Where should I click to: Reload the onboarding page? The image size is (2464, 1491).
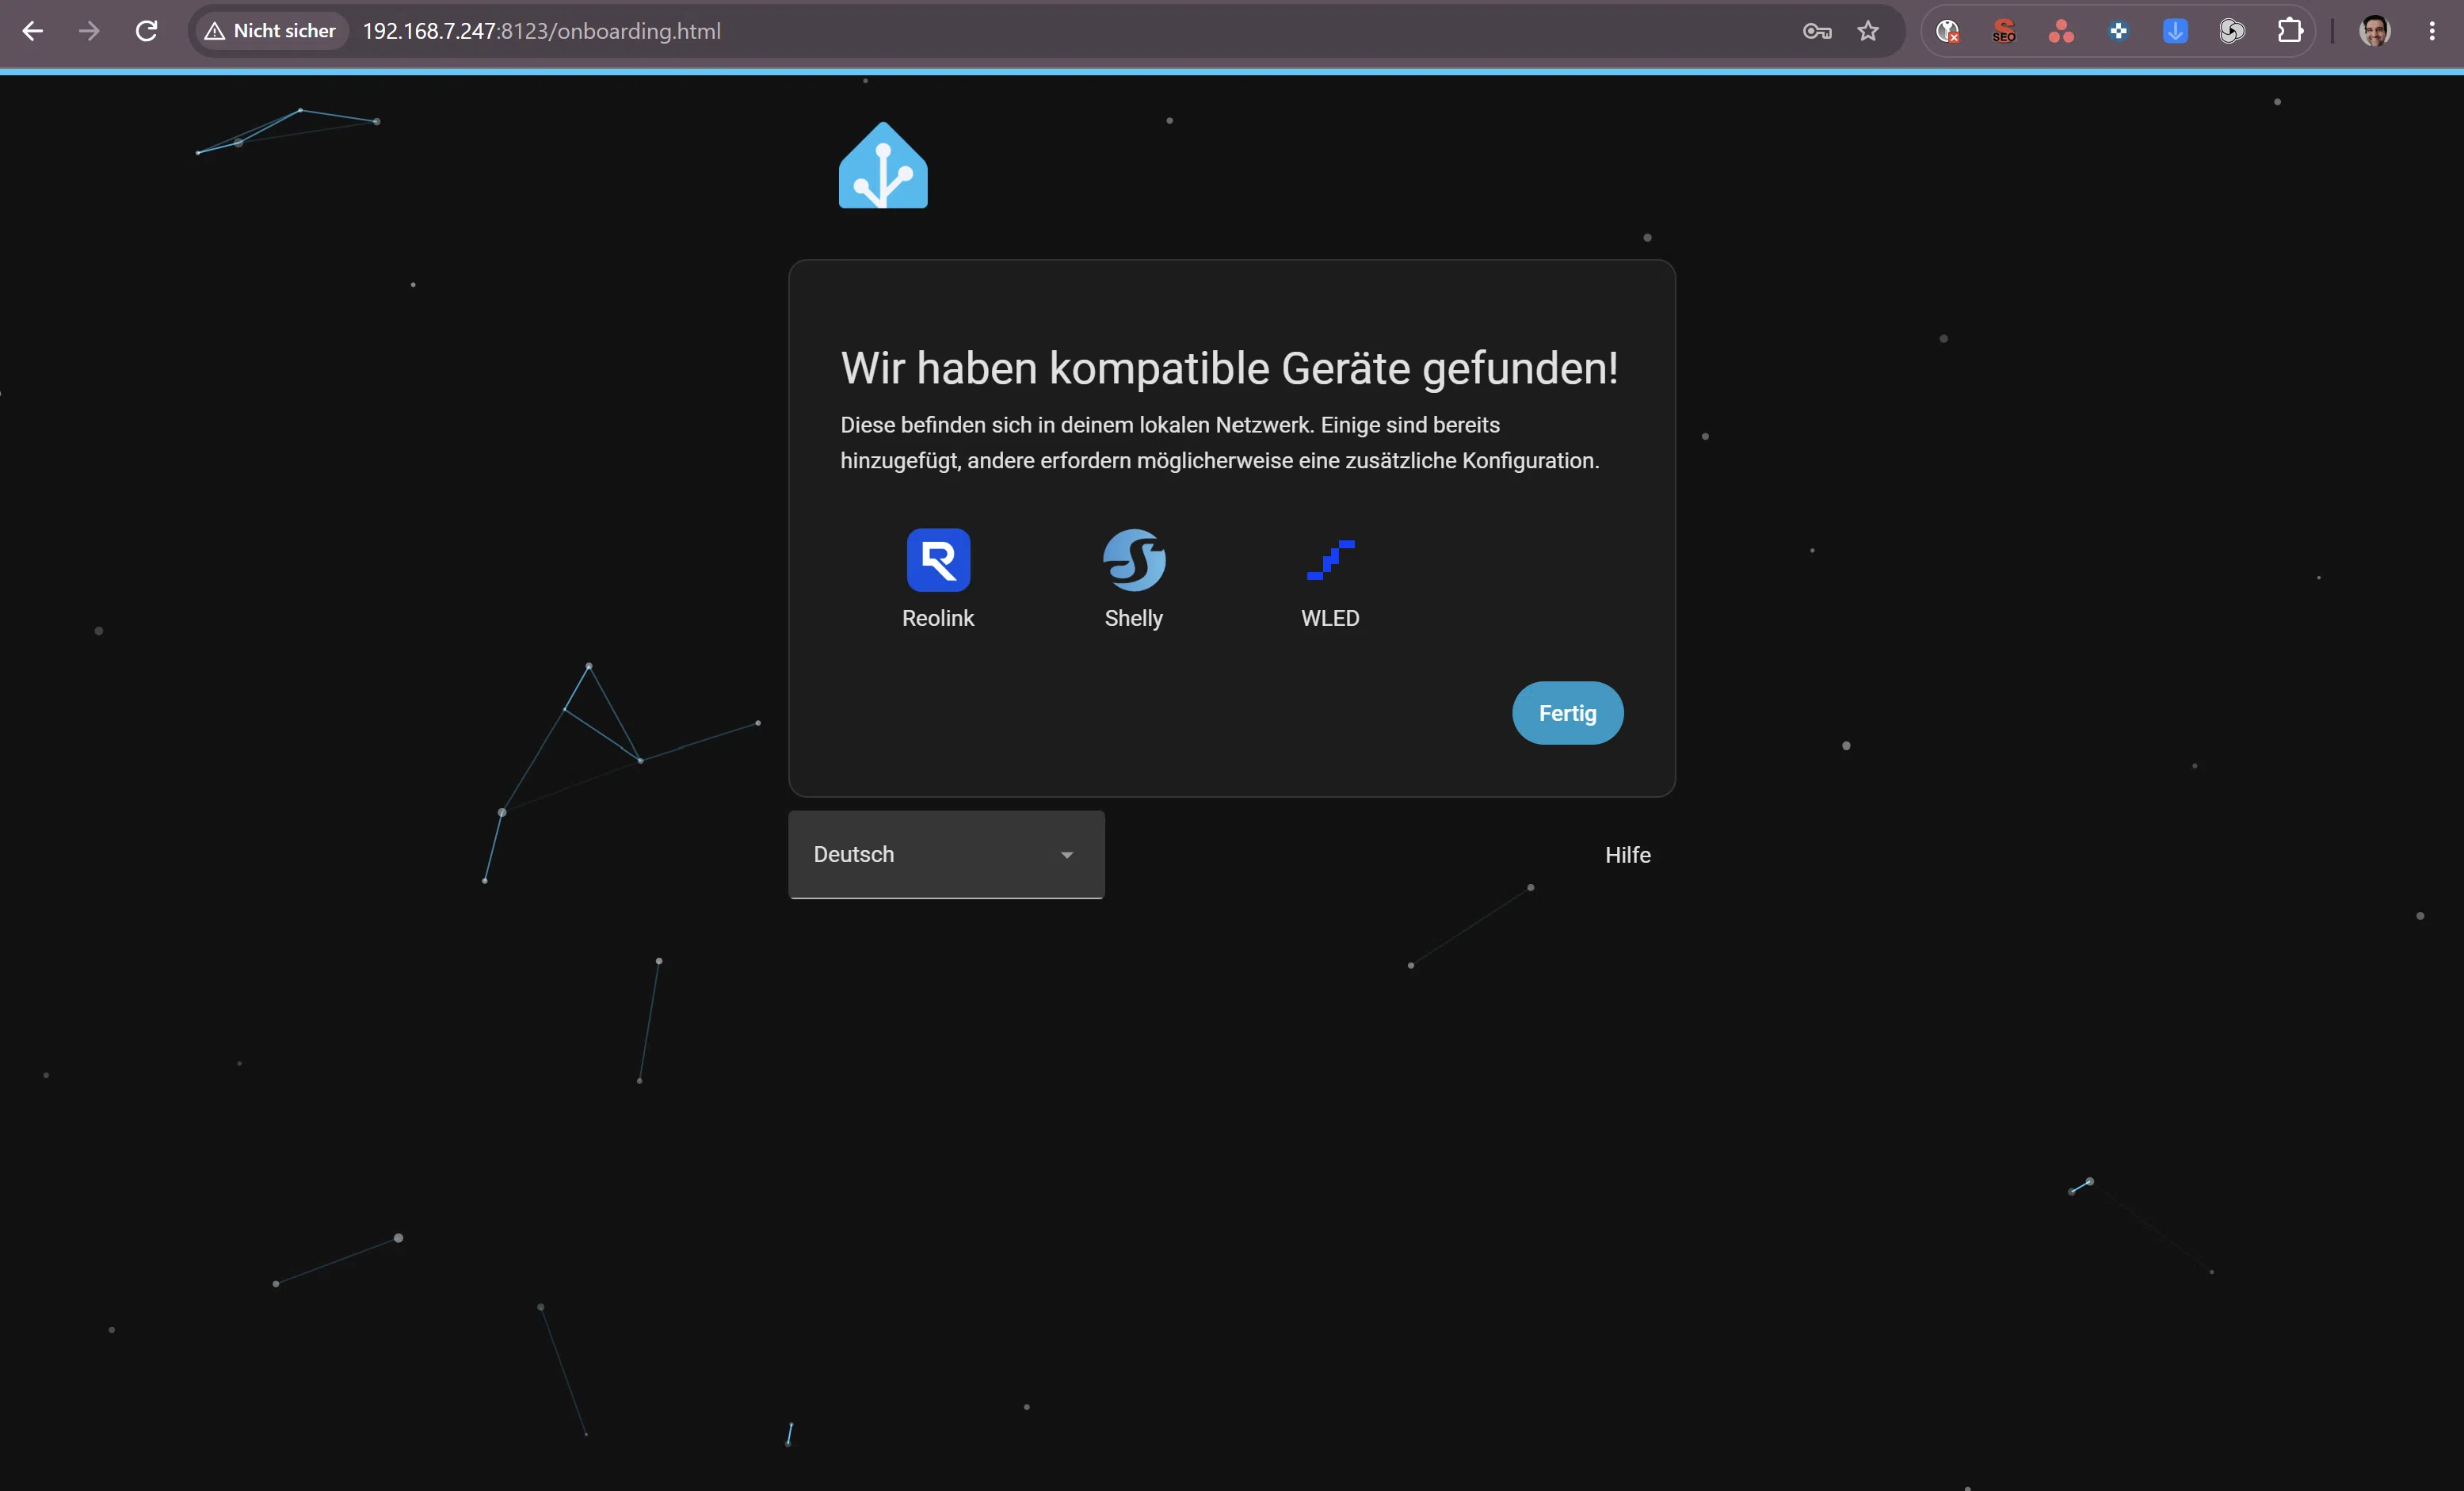pos(146,31)
